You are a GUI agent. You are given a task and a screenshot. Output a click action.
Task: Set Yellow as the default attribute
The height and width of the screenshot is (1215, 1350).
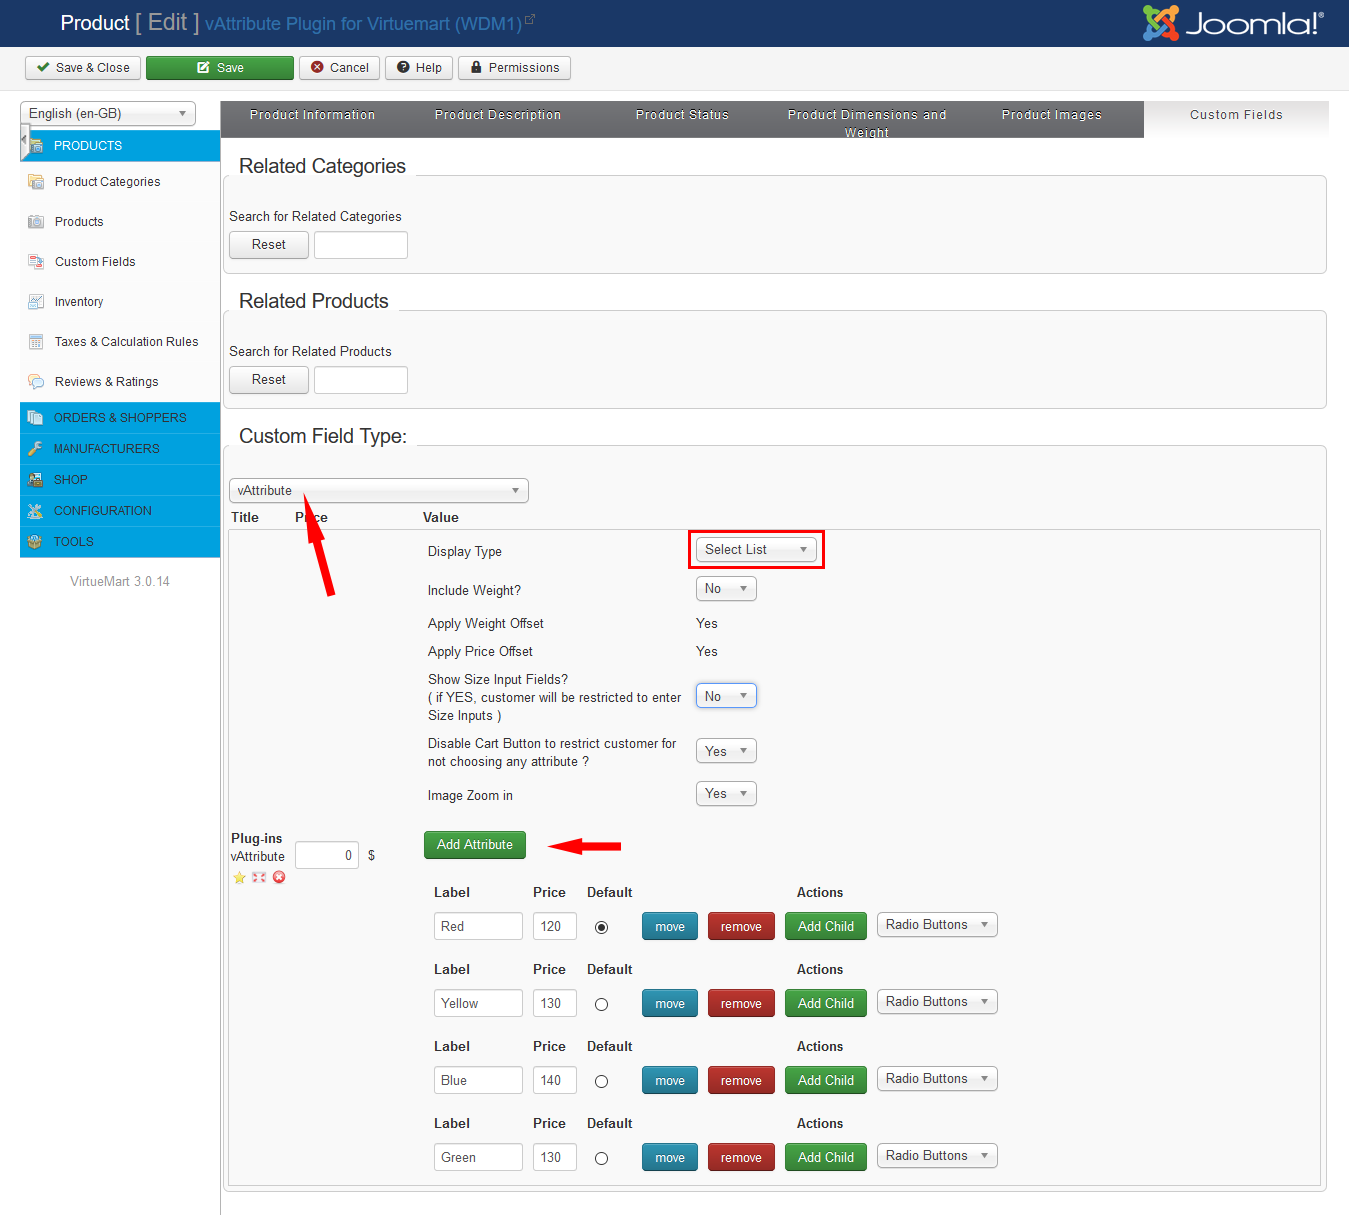click(x=601, y=1004)
